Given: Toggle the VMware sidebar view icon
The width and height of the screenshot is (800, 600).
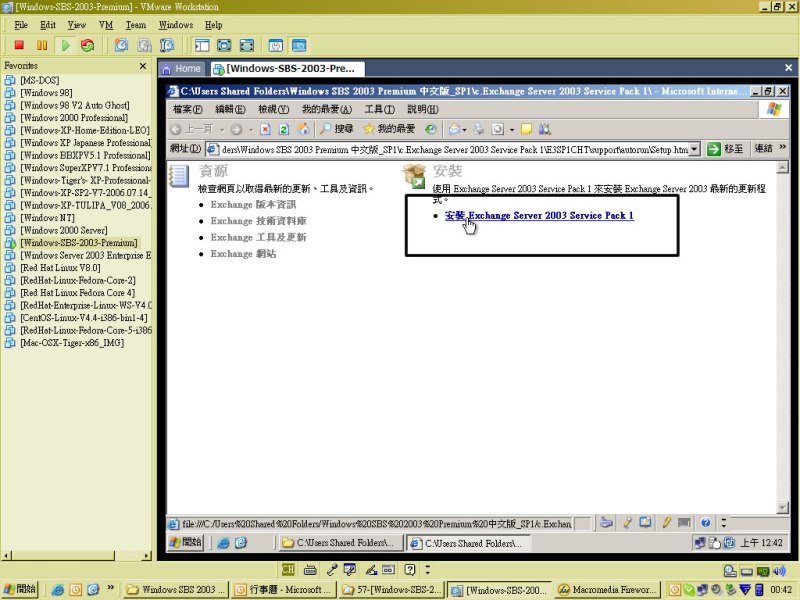Looking at the screenshot, I should coord(202,45).
